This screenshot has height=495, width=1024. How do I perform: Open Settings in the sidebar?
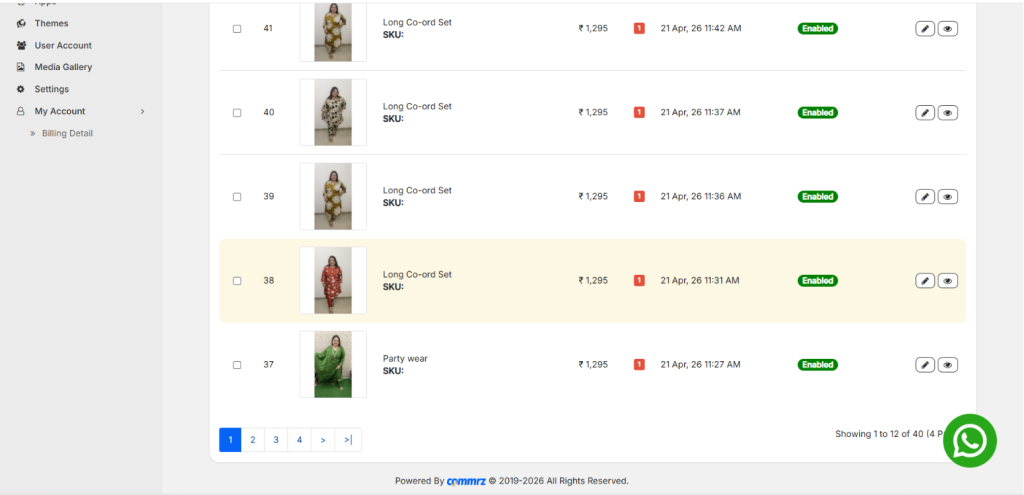(52, 89)
